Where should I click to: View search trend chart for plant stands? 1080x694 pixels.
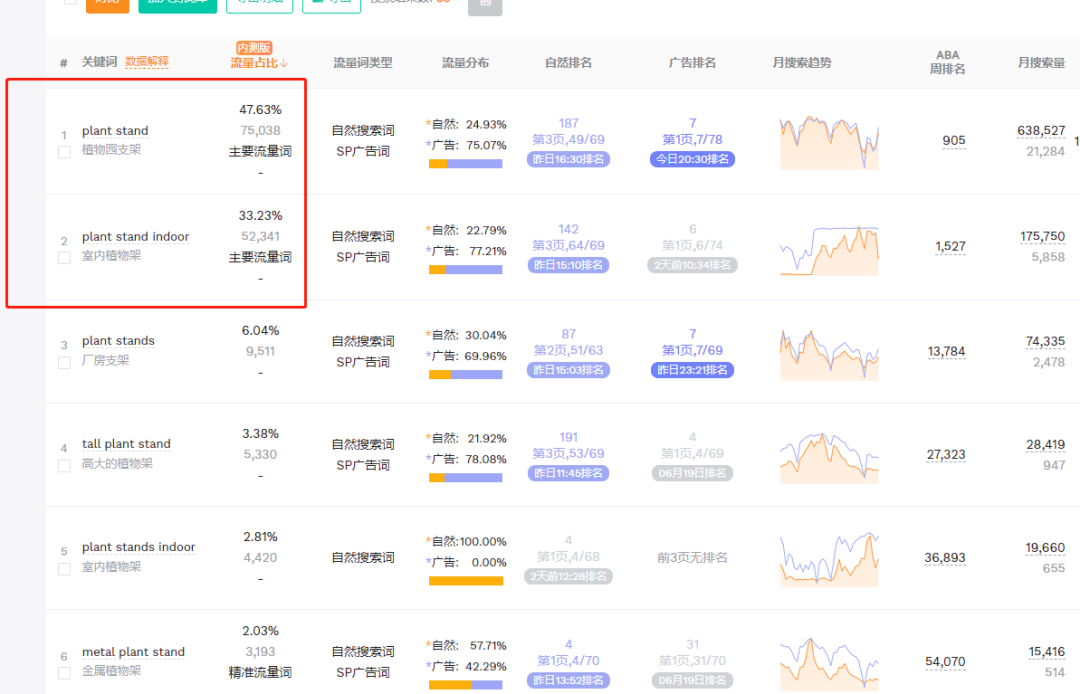[x=829, y=355]
